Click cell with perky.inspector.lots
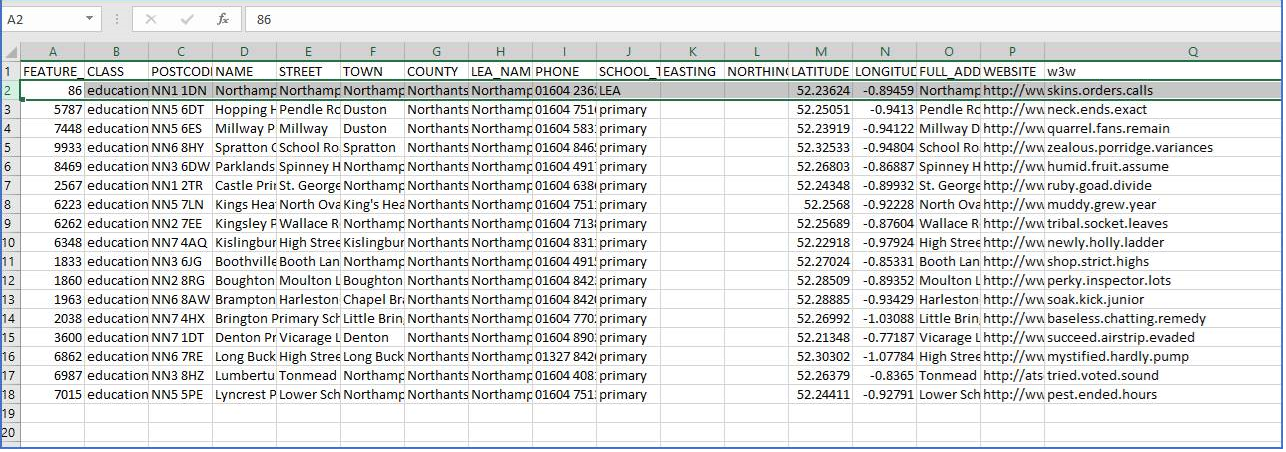 point(1164,280)
